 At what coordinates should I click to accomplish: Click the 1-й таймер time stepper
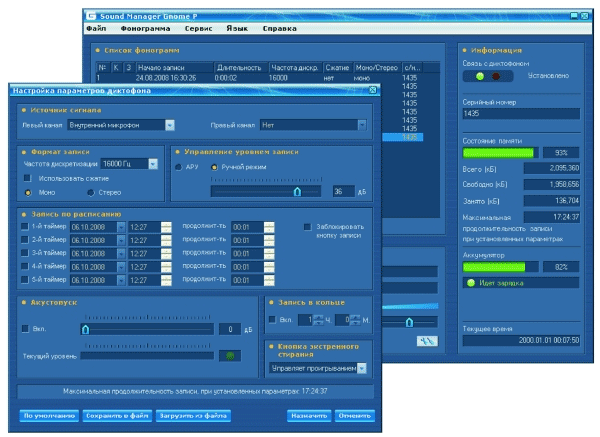pyautogui.click(x=166, y=227)
